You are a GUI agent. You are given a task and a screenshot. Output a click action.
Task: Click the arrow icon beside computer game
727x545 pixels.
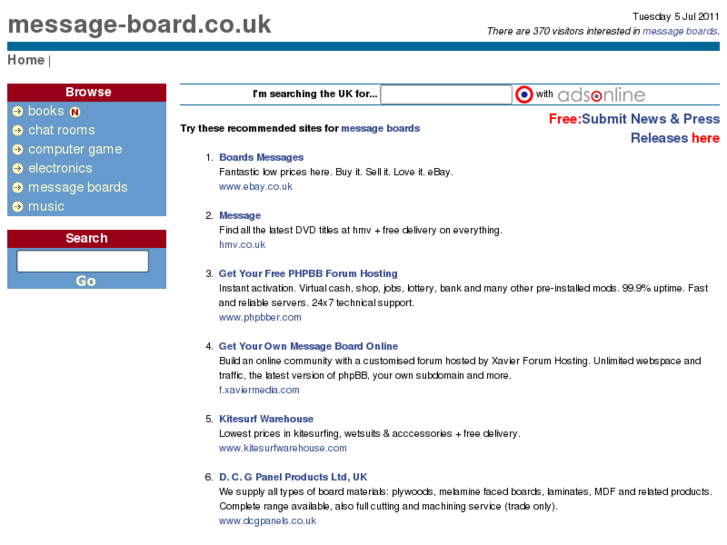click(x=18, y=149)
